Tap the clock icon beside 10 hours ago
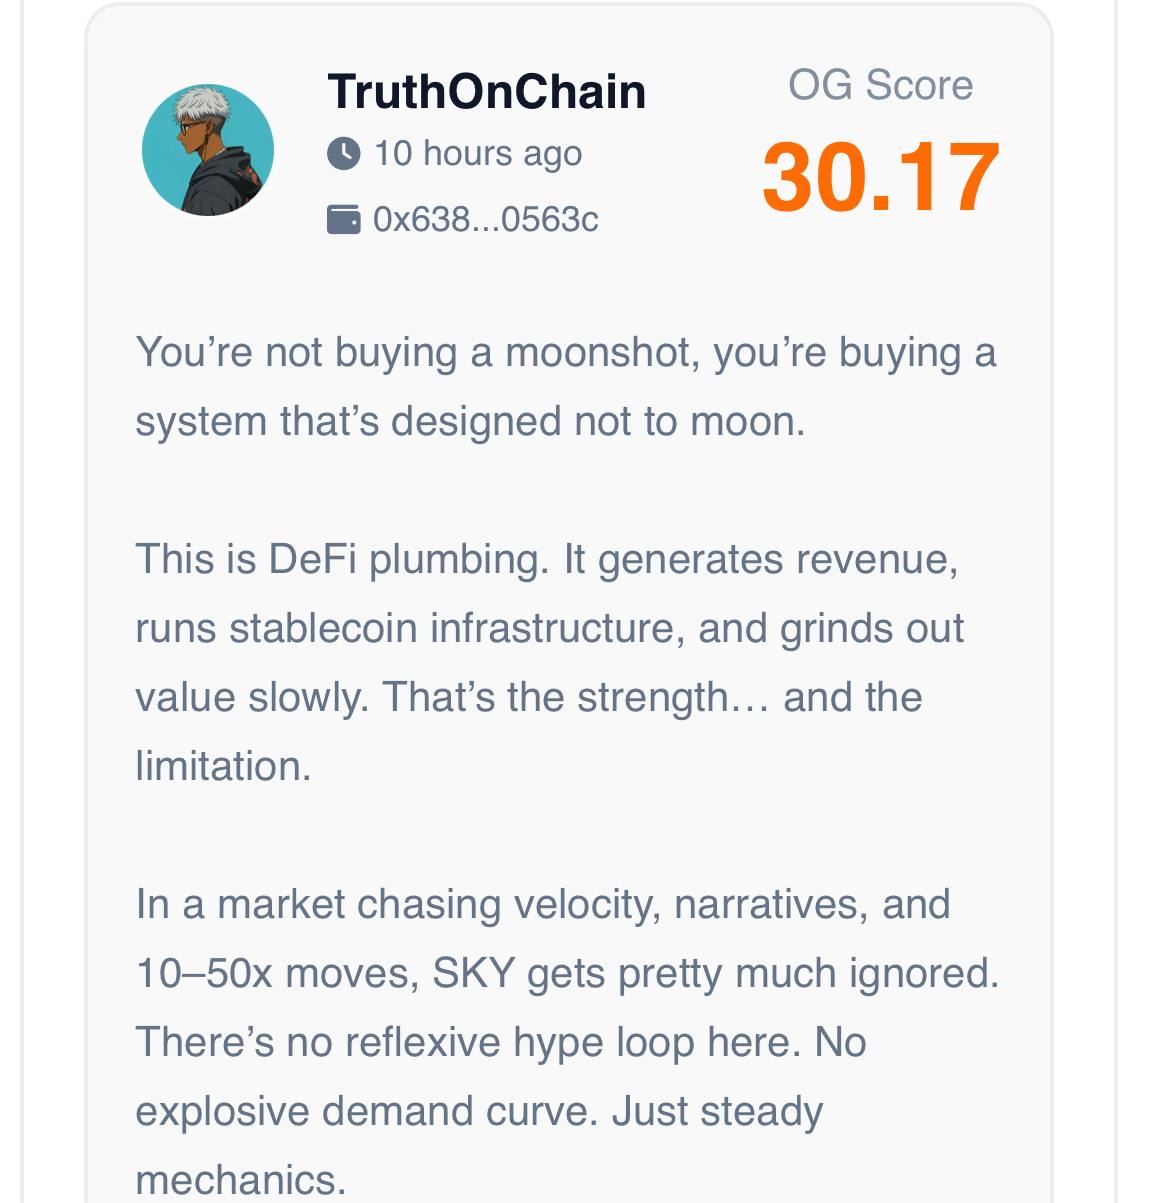Image resolution: width=1170 pixels, height=1203 pixels. tap(343, 153)
